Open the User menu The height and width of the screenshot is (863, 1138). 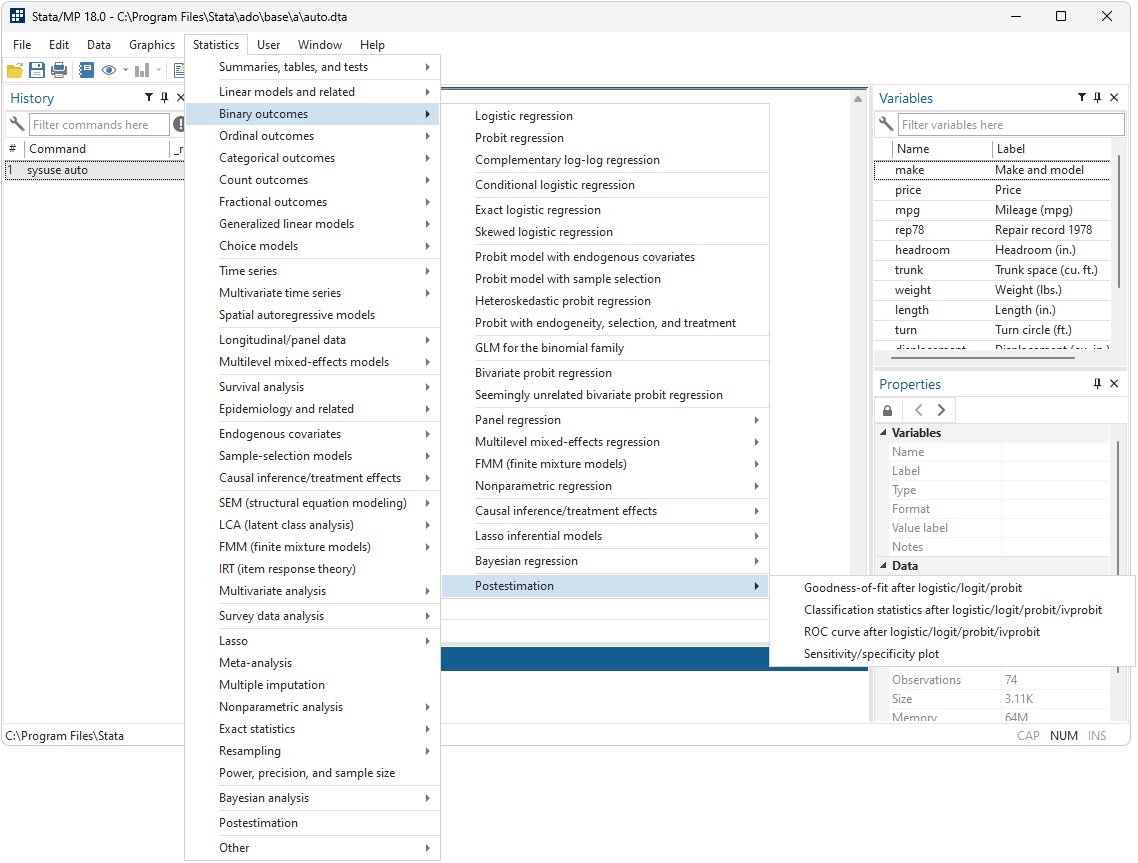(268, 44)
